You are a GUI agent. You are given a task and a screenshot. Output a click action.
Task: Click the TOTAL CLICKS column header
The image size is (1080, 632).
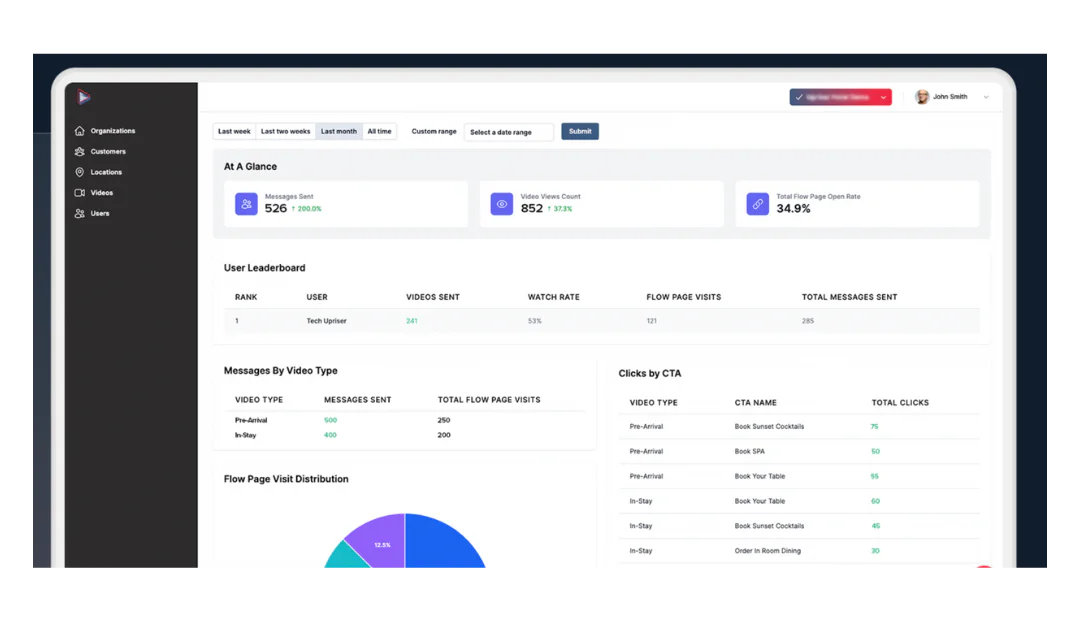click(x=900, y=403)
